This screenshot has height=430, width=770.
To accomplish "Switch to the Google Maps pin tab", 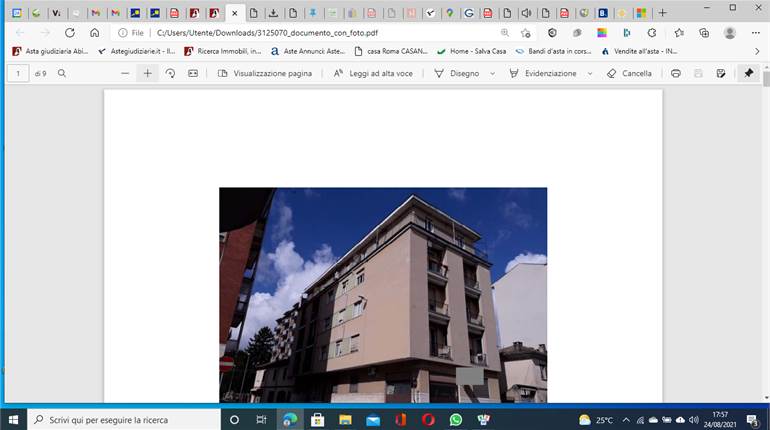I will pyautogui.click(x=449, y=13).
